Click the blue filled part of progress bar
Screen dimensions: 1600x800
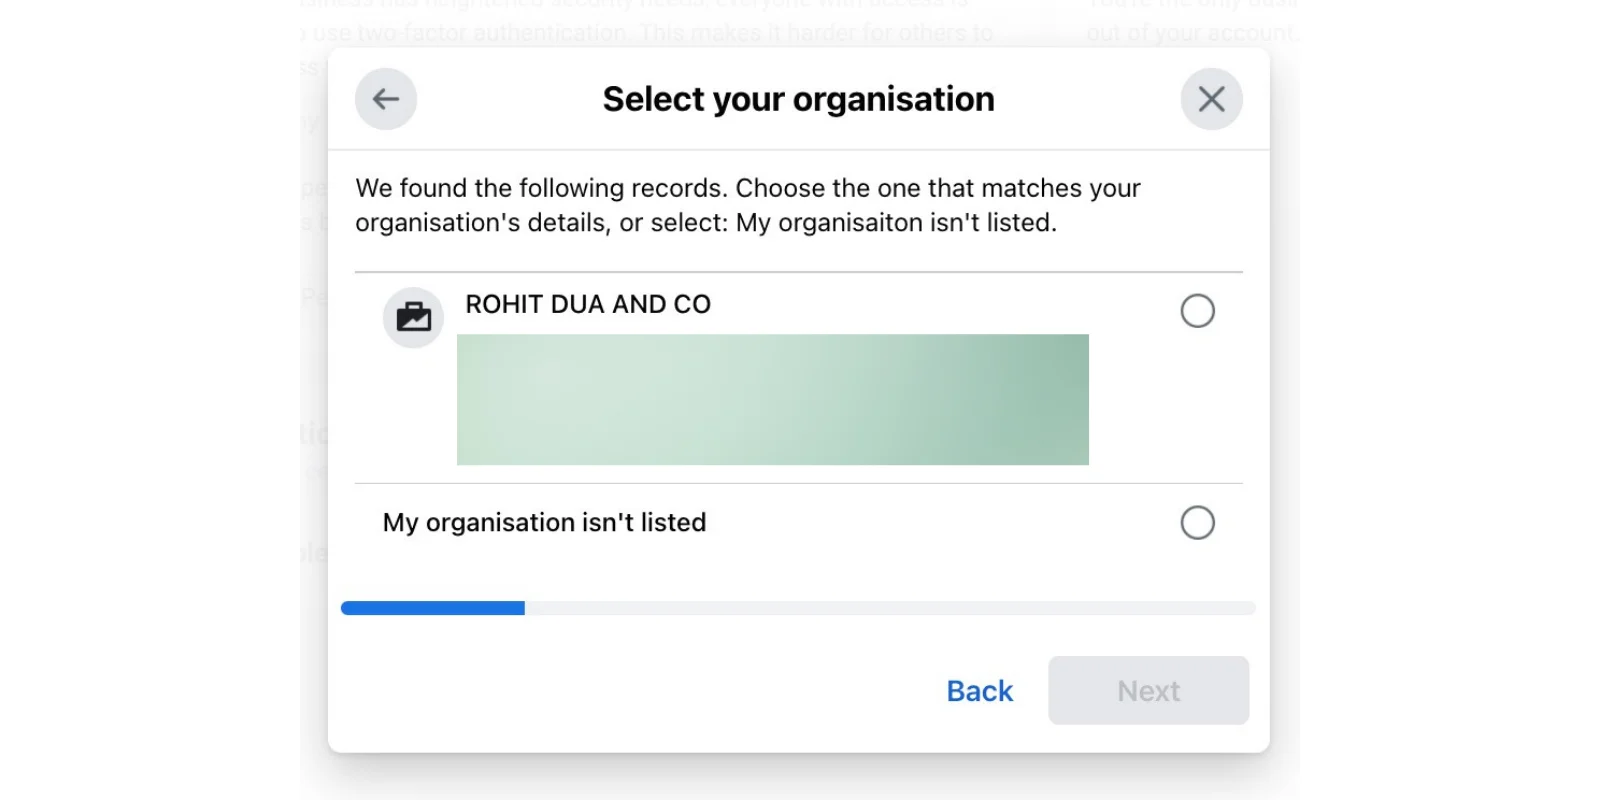coord(432,608)
